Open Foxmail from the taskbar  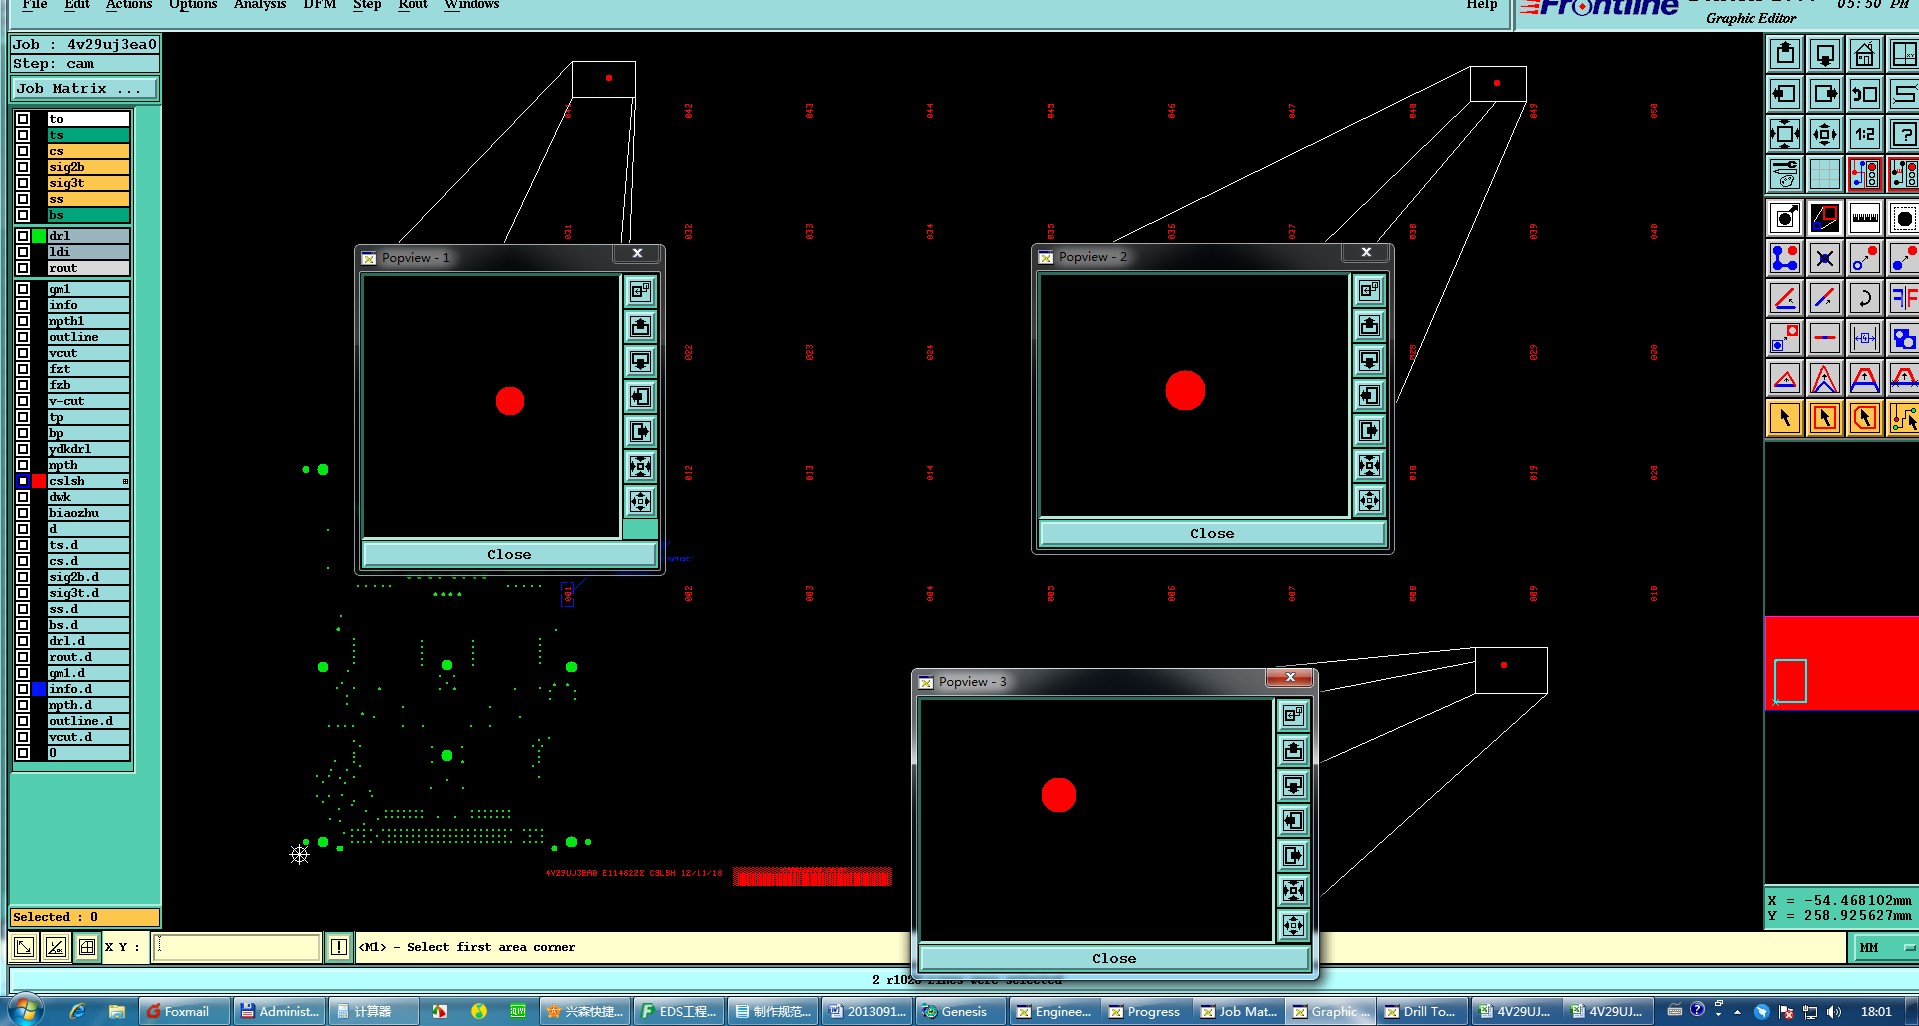pyautogui.click(x=183, y=1011)
